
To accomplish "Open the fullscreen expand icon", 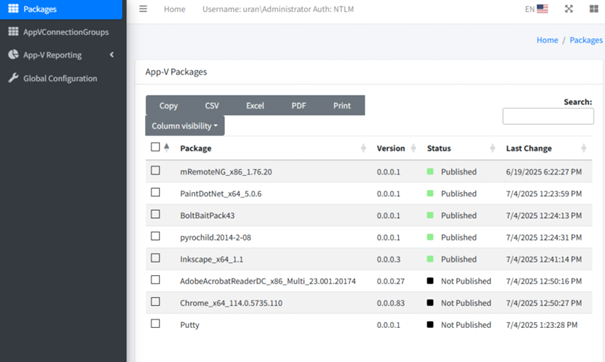I will click(x=569, y=9).
